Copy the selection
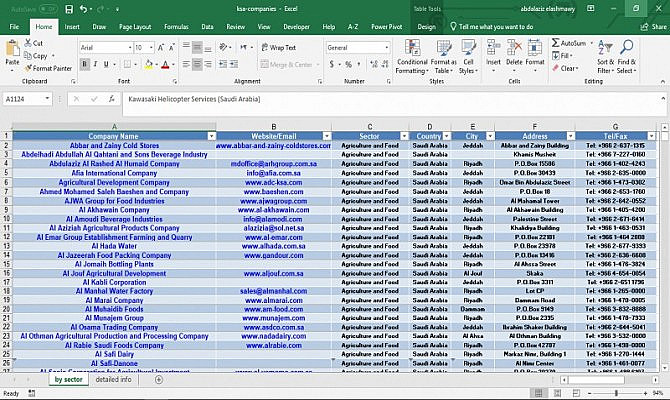The height and width of the screenshot is (400, 670). tap(36, 56)
